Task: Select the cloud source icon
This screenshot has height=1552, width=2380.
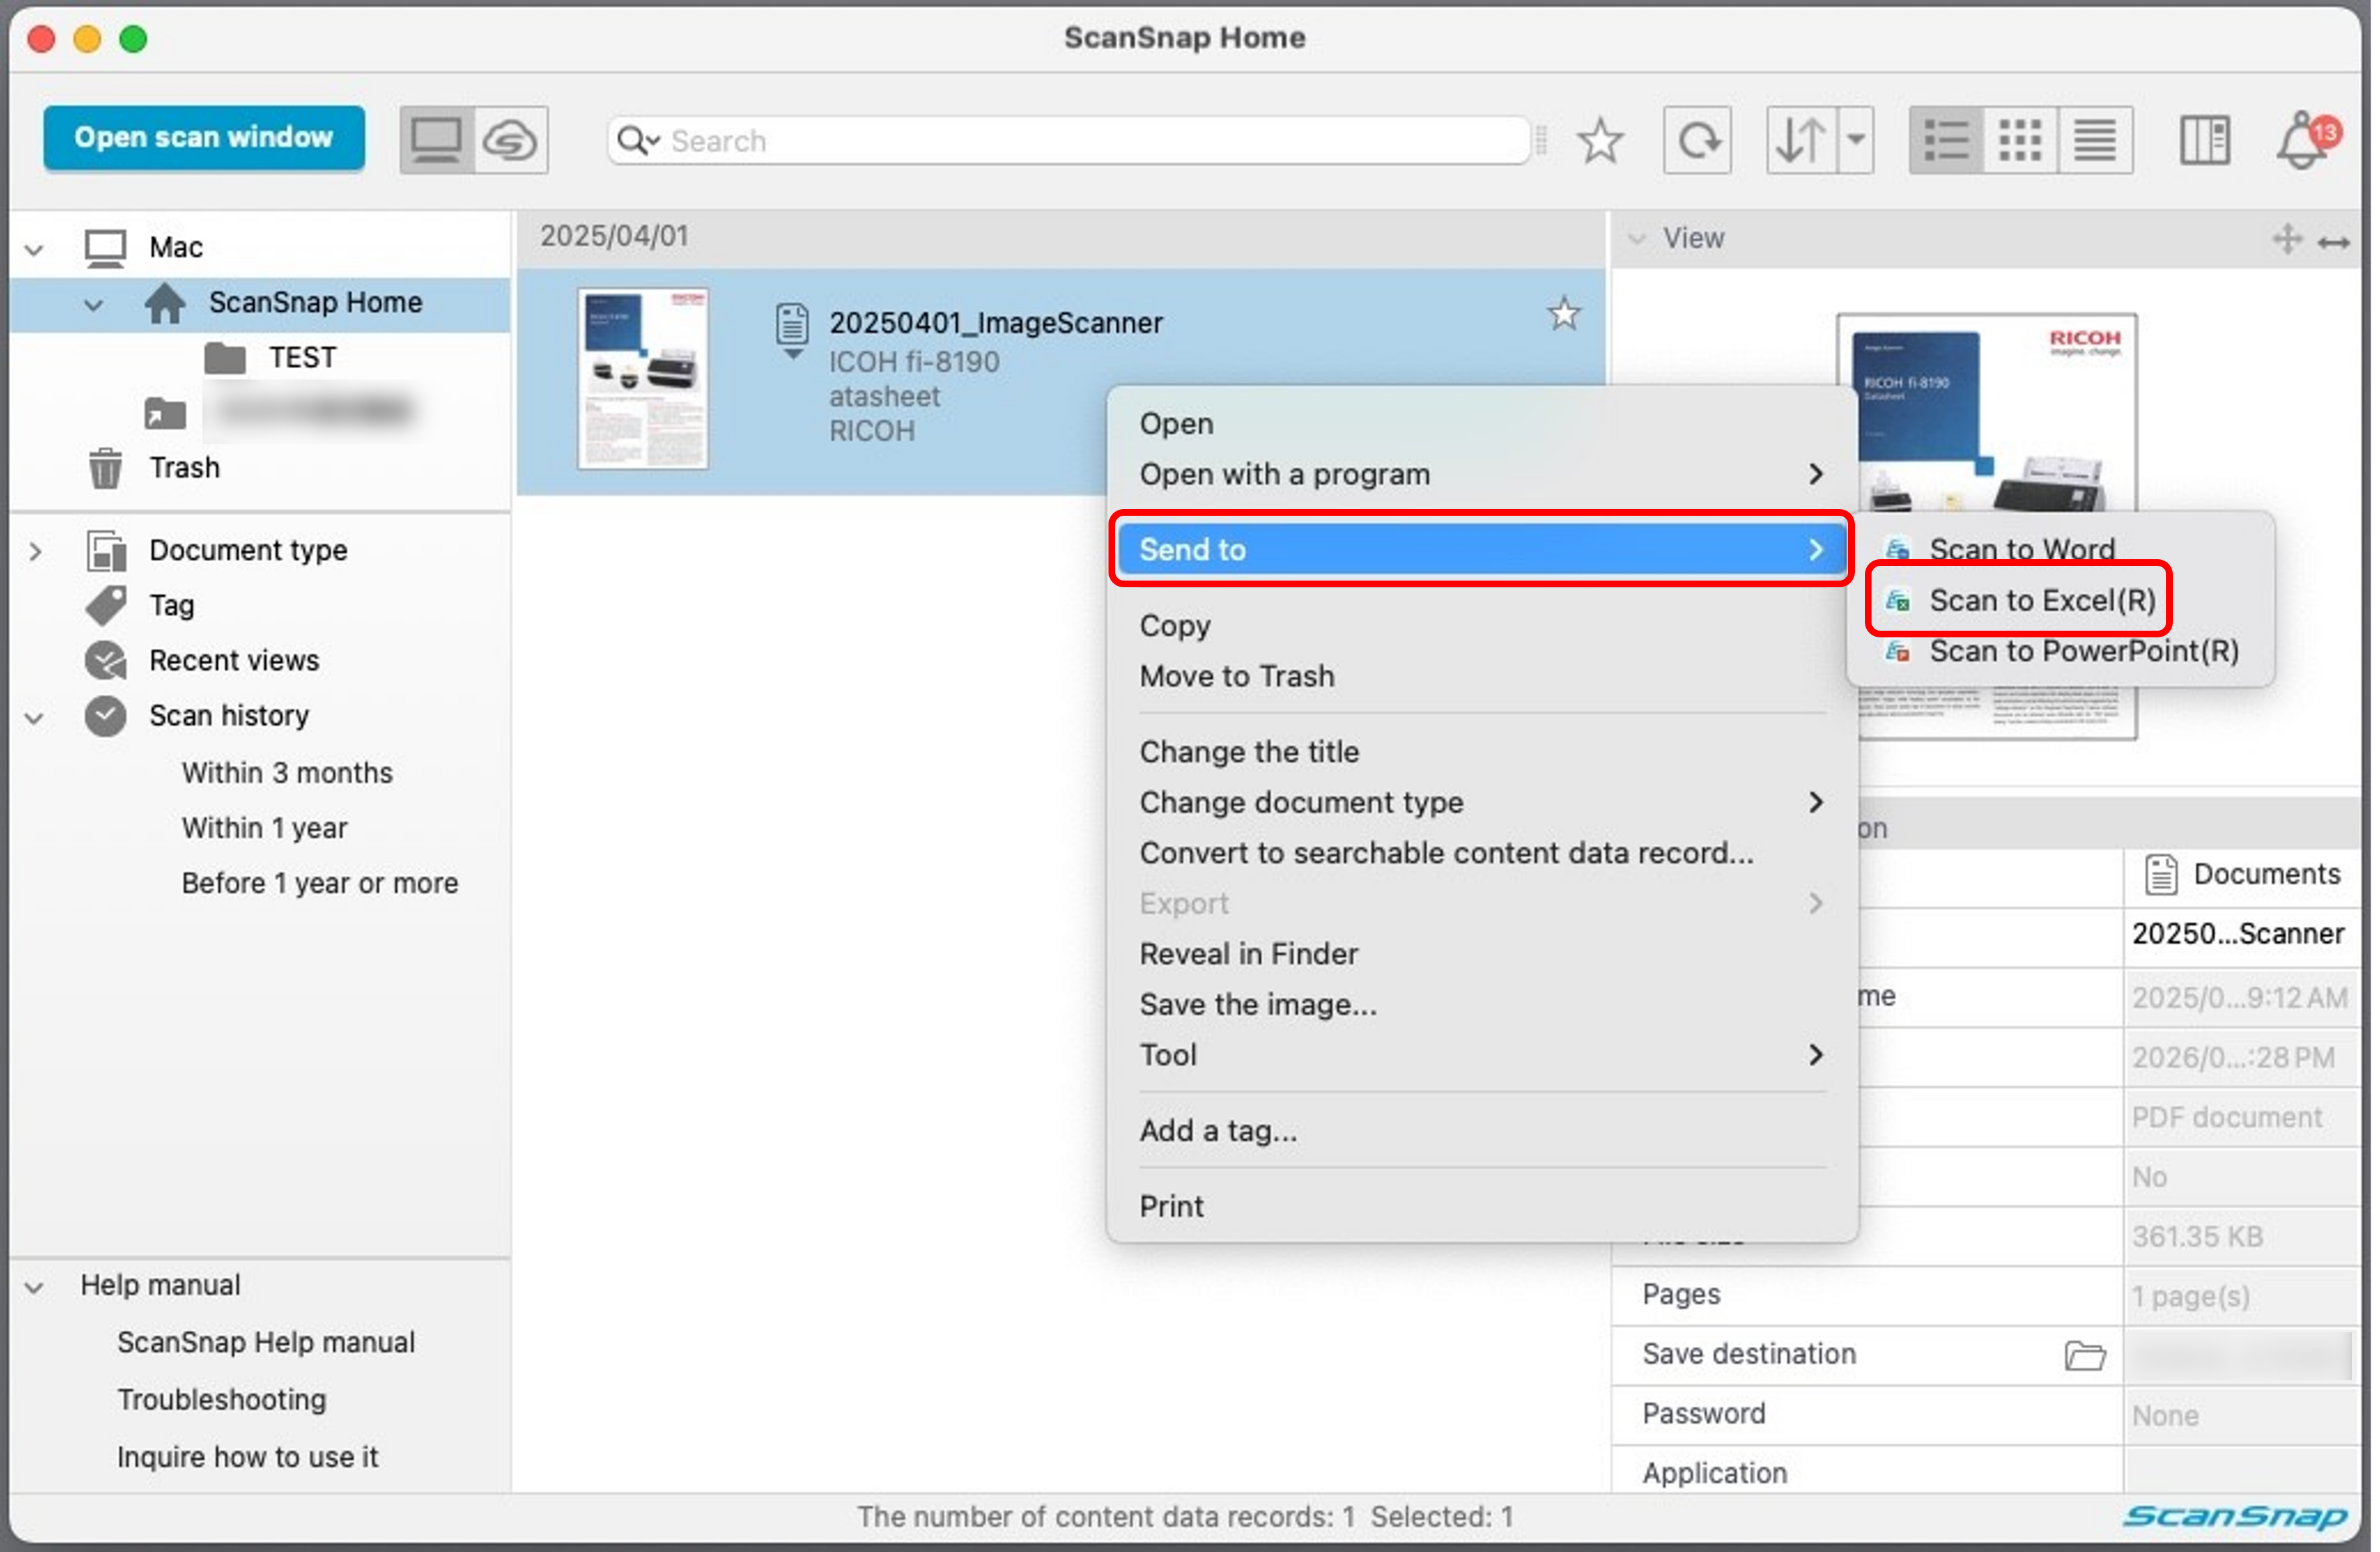Action: pyautogui.click(x=510, y=140)
